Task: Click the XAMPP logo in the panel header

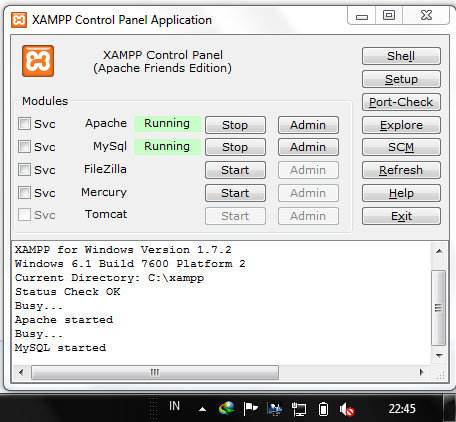Action: [x=38, y=61]
